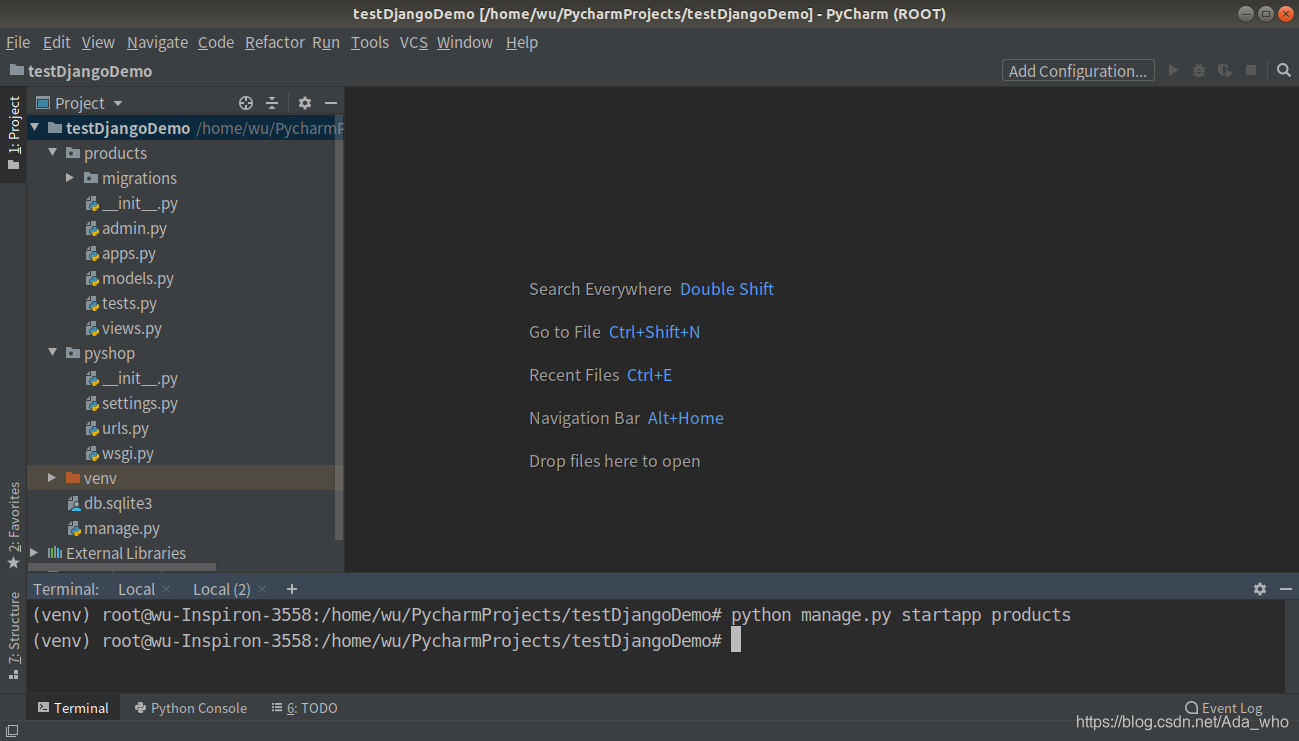Image resolution: width=1299 pixels, height=741 pixels.
Task: Select models.py file
Action: point(129,278)
